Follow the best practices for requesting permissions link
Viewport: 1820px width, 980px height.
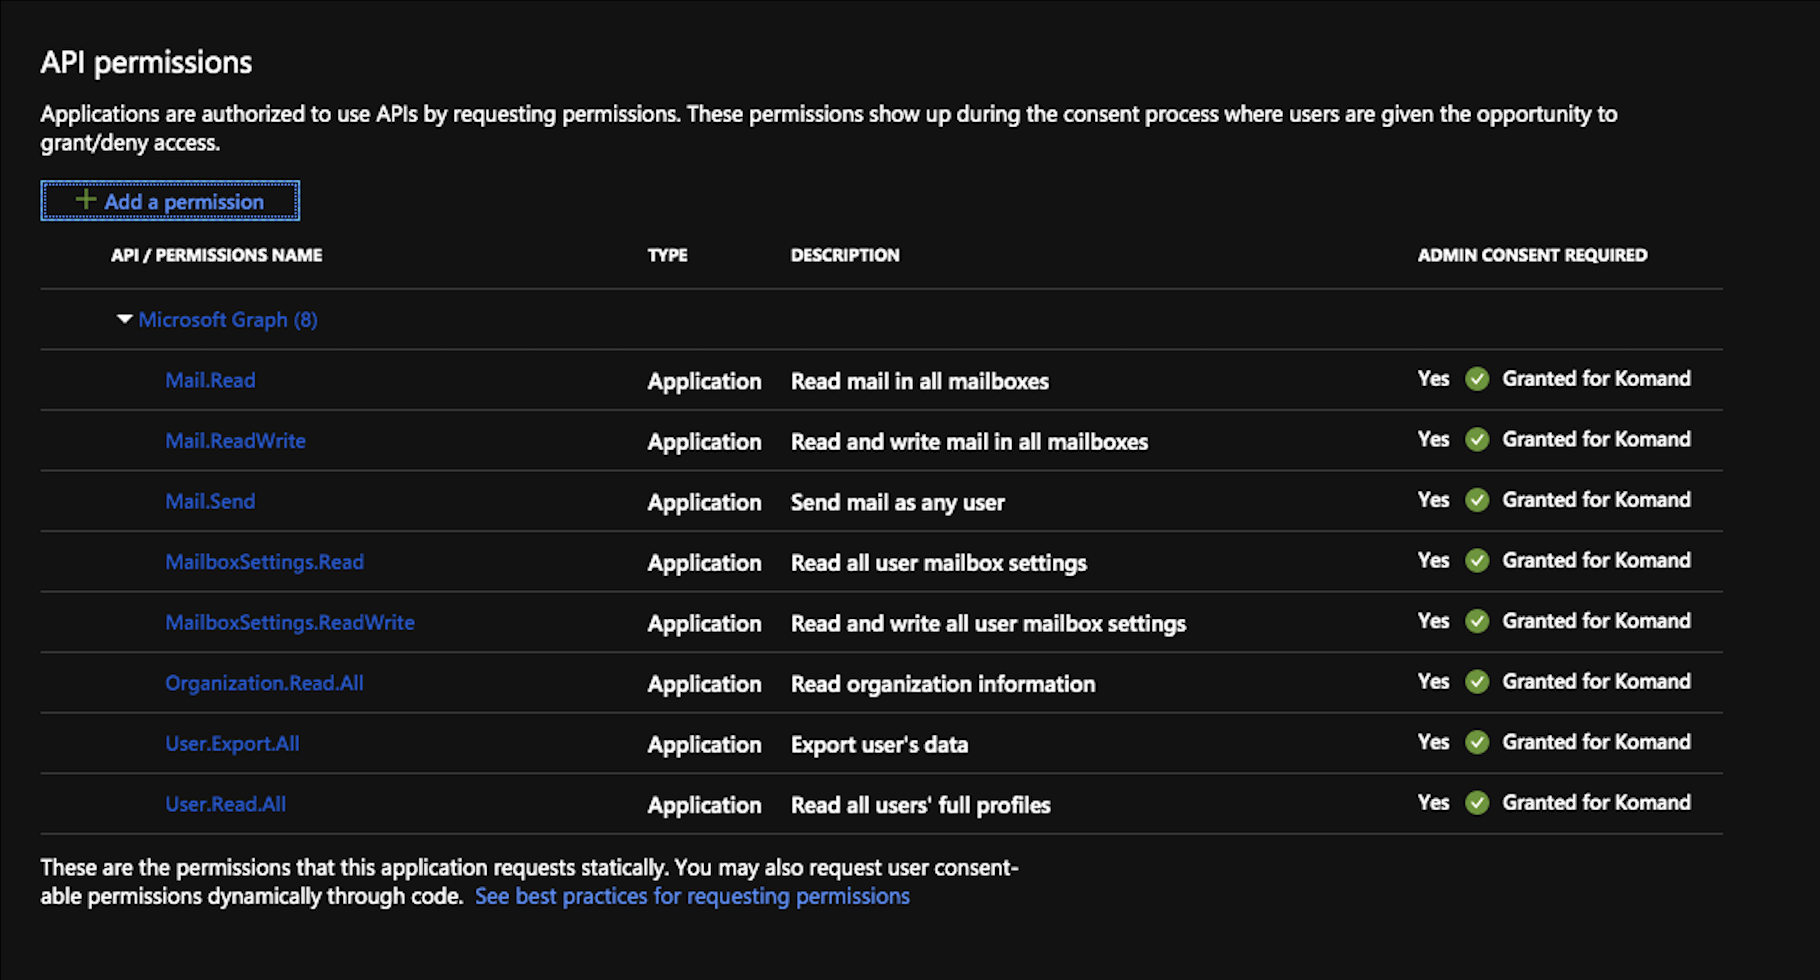point(692,896)
